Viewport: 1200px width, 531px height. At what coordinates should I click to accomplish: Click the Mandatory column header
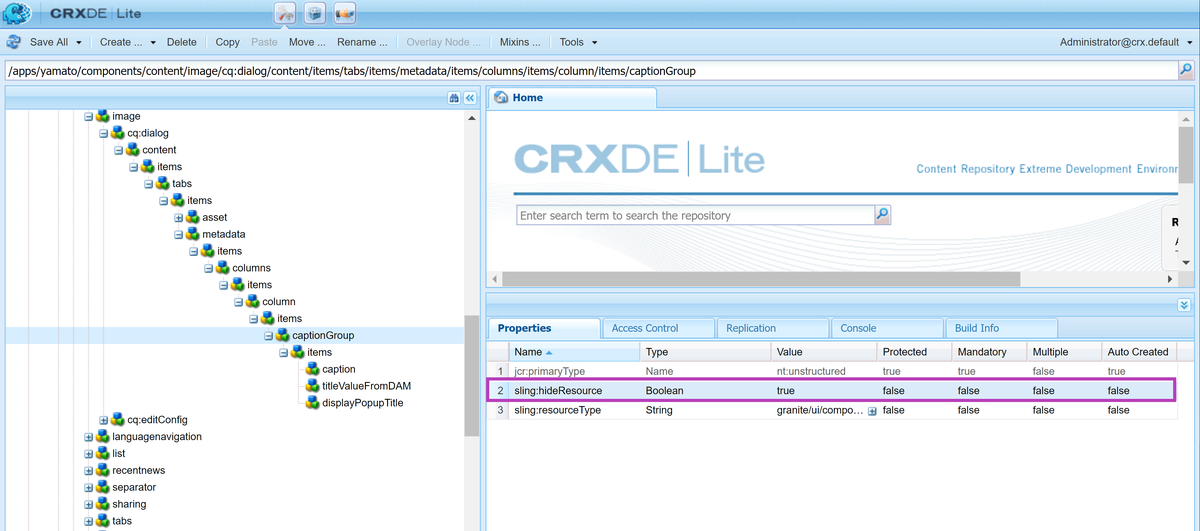(x=988, y=352)
